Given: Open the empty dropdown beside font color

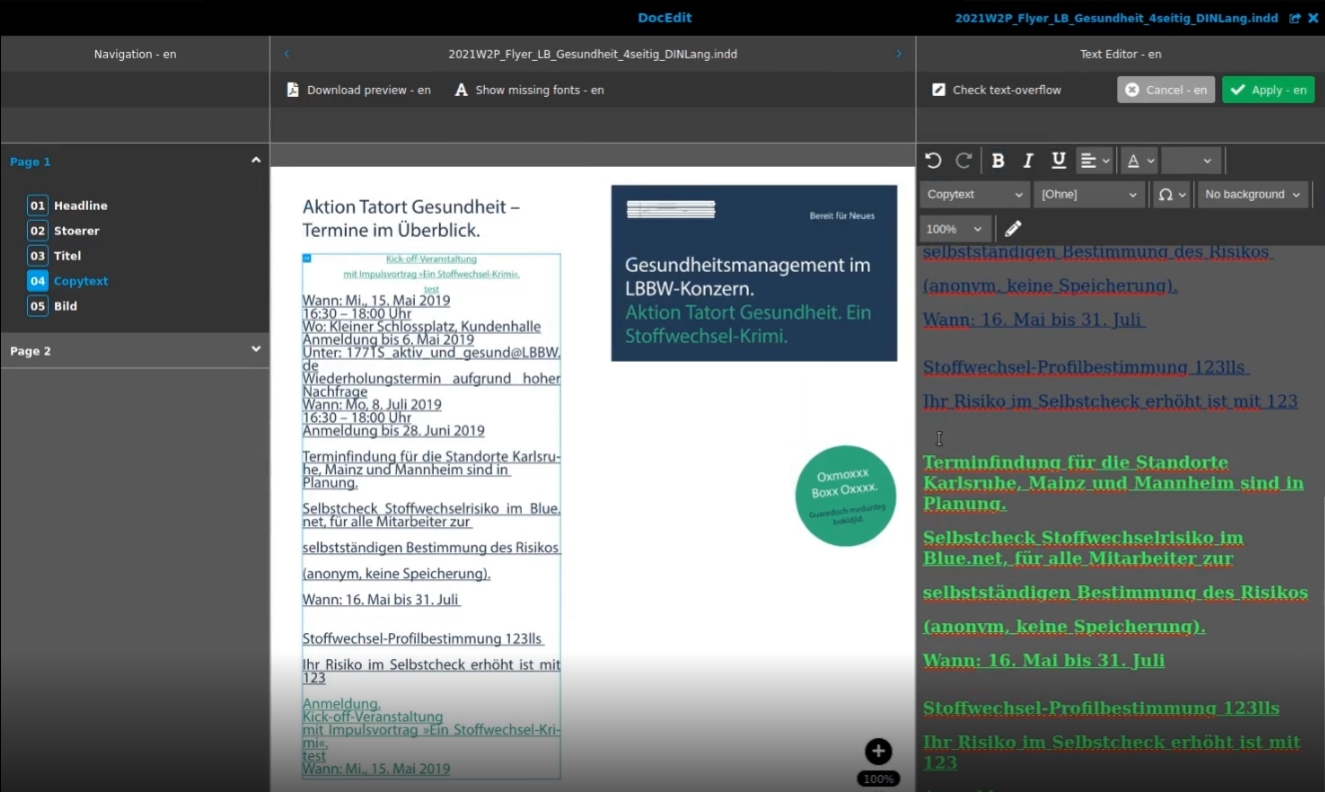Looking at the screenshot, I should click(1192, 161).
